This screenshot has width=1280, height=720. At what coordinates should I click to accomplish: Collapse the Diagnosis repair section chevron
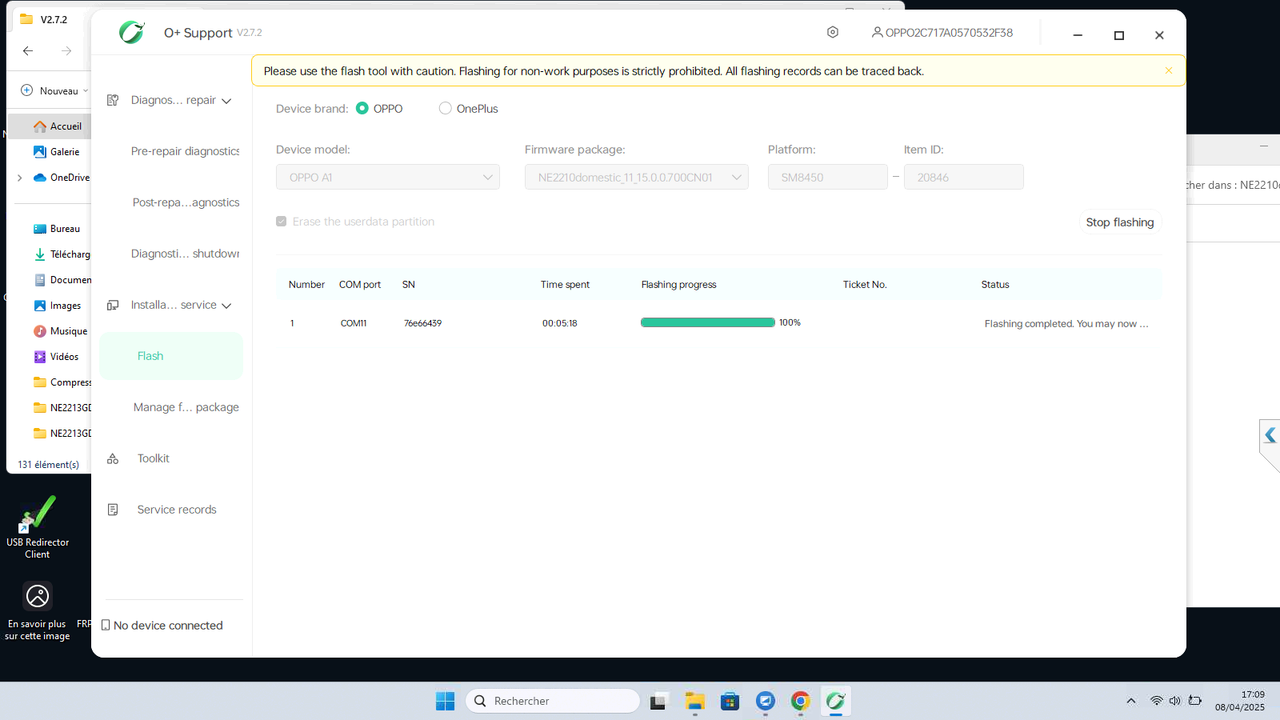226,101
